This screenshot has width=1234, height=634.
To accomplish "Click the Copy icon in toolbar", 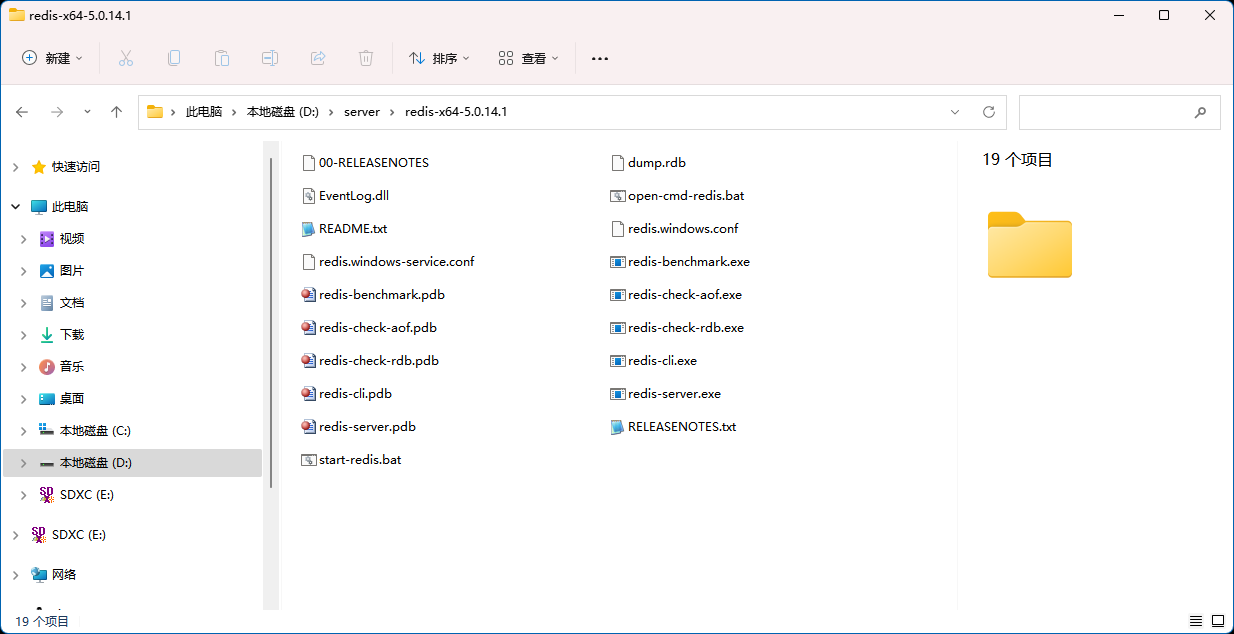I will pos(174,58).
